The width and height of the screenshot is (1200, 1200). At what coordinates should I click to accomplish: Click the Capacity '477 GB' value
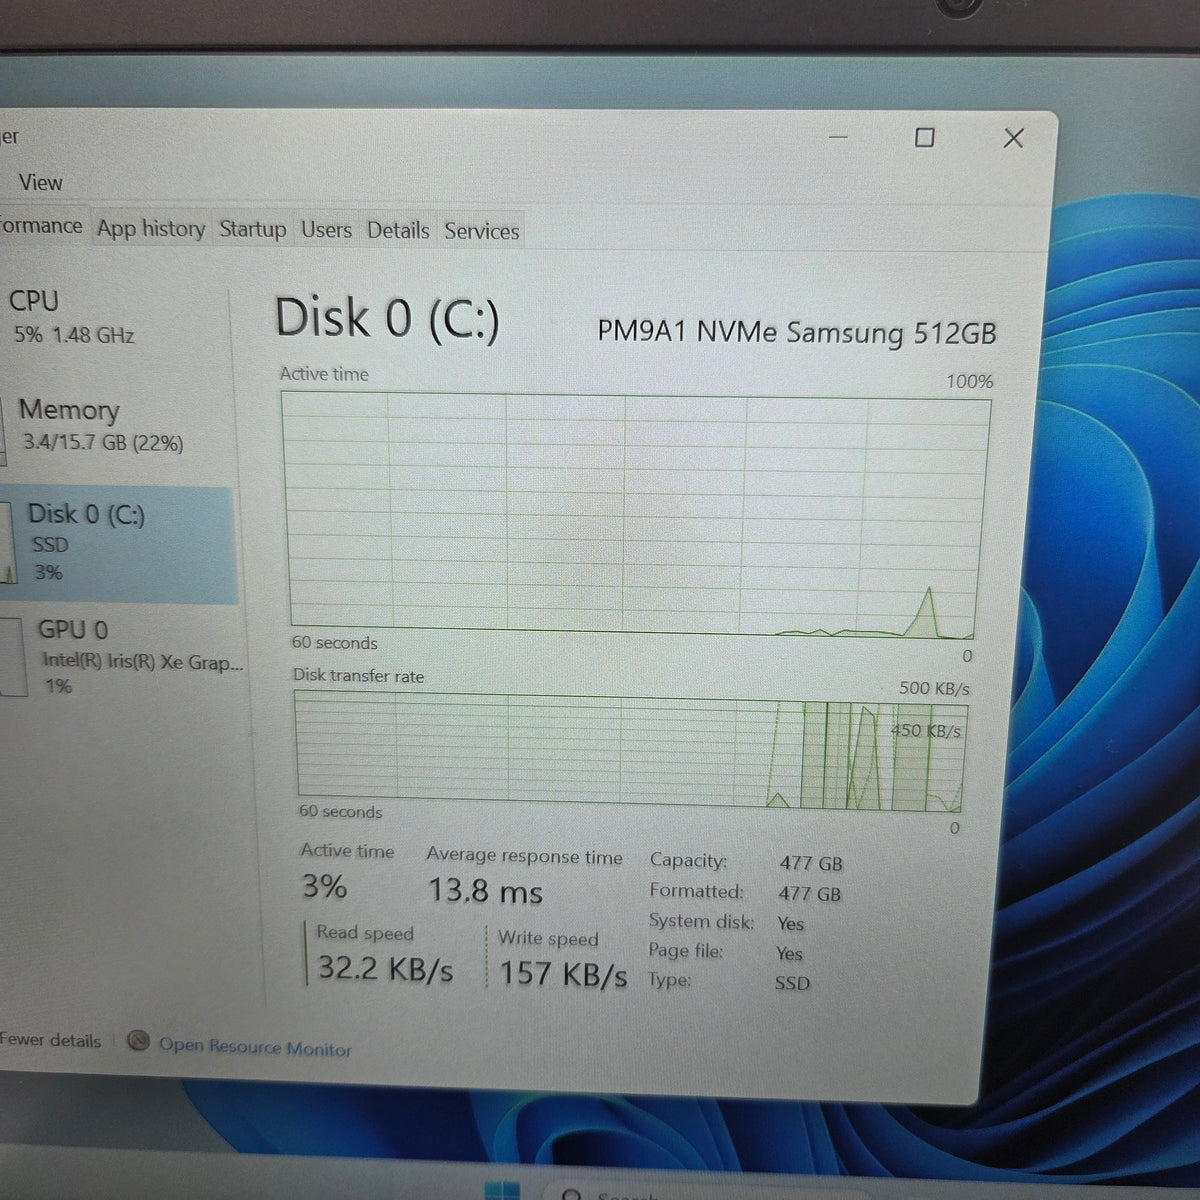[x=811, y=862]
